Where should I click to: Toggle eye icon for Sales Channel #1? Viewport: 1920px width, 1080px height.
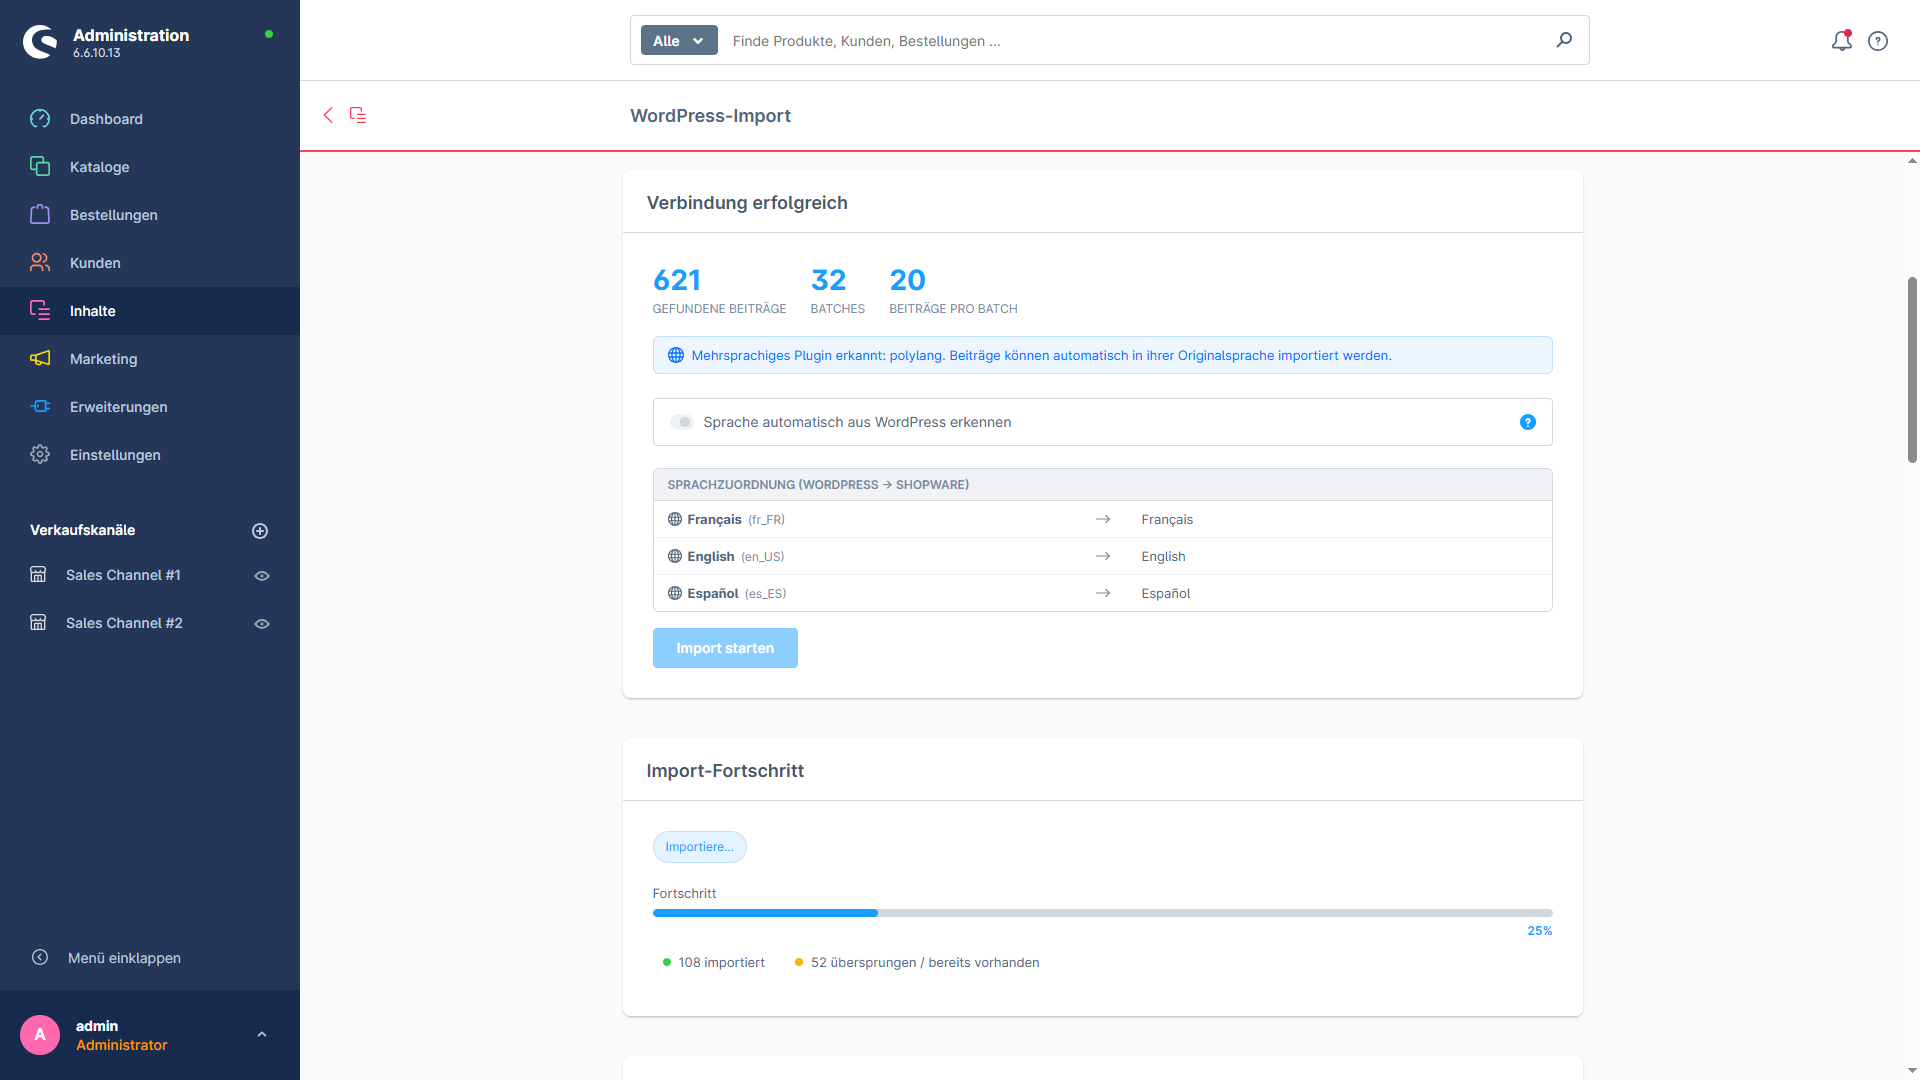click(x=262, y=576)
